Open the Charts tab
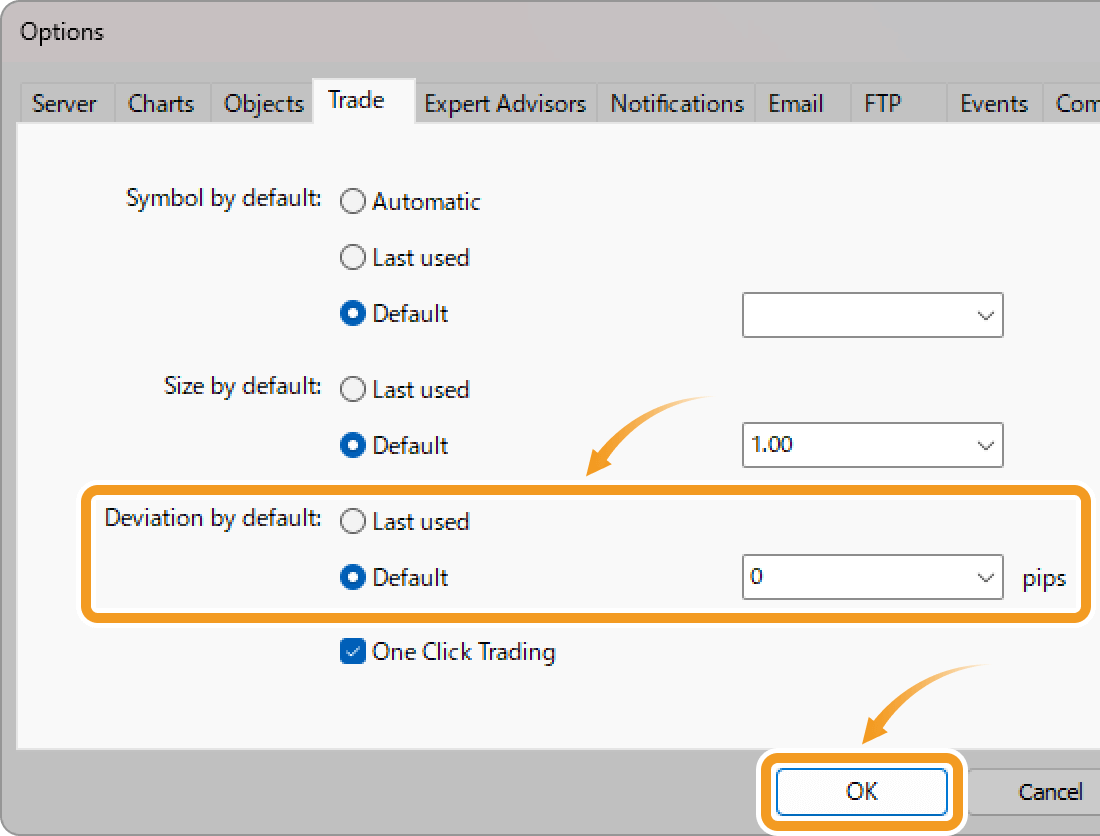The width and height of the screenshot is (1100, 836). [162, 103]
